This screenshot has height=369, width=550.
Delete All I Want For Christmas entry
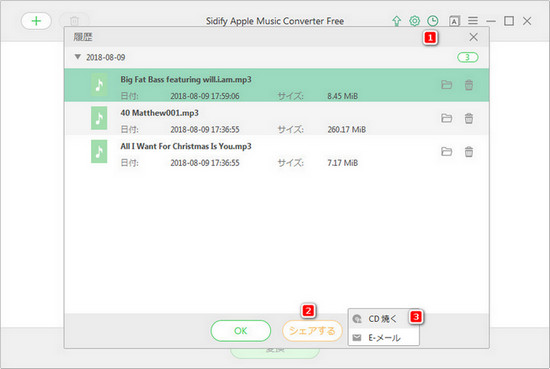[469, 152]
